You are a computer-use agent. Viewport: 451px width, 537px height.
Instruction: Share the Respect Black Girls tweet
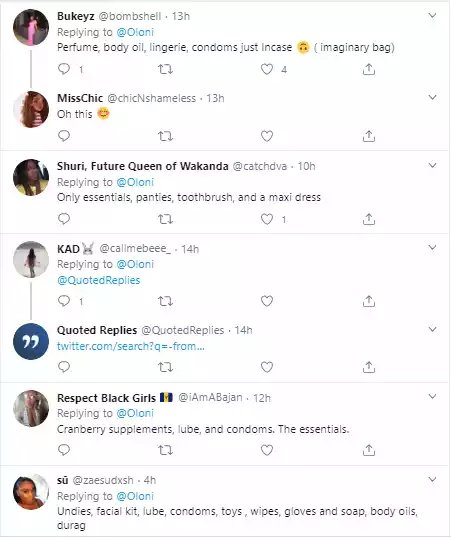pos(369,450)
